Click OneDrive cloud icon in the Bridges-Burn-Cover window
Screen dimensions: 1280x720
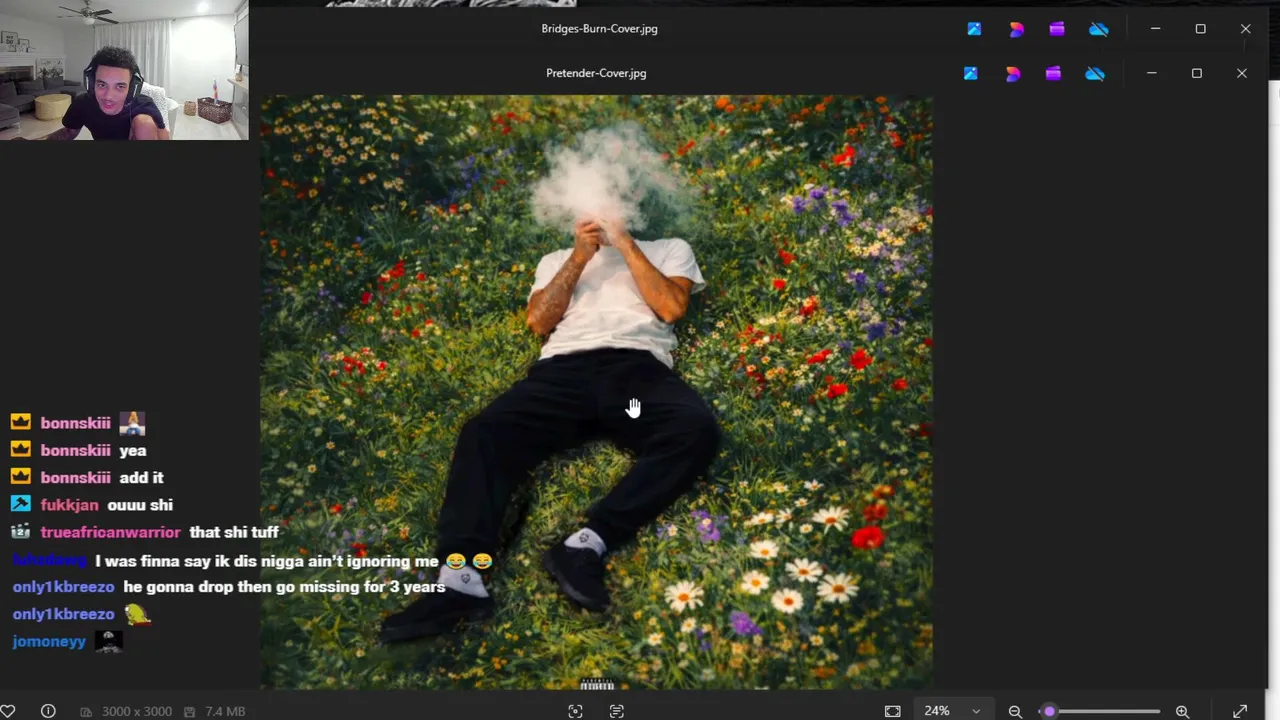click(1099, 29)
